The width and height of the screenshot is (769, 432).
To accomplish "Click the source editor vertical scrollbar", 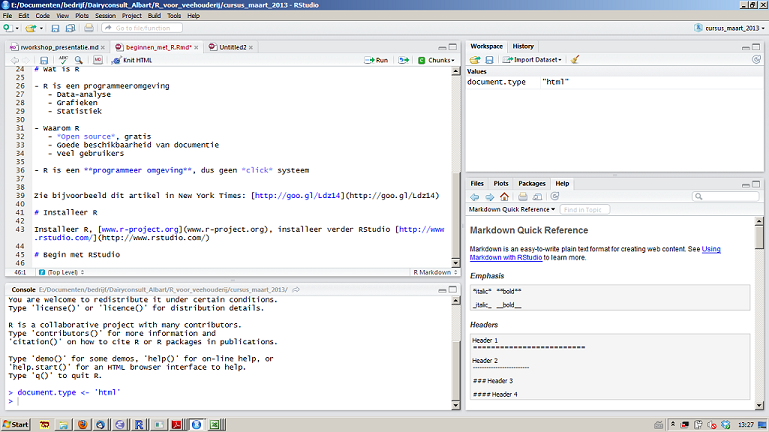I will coord(456,167).
